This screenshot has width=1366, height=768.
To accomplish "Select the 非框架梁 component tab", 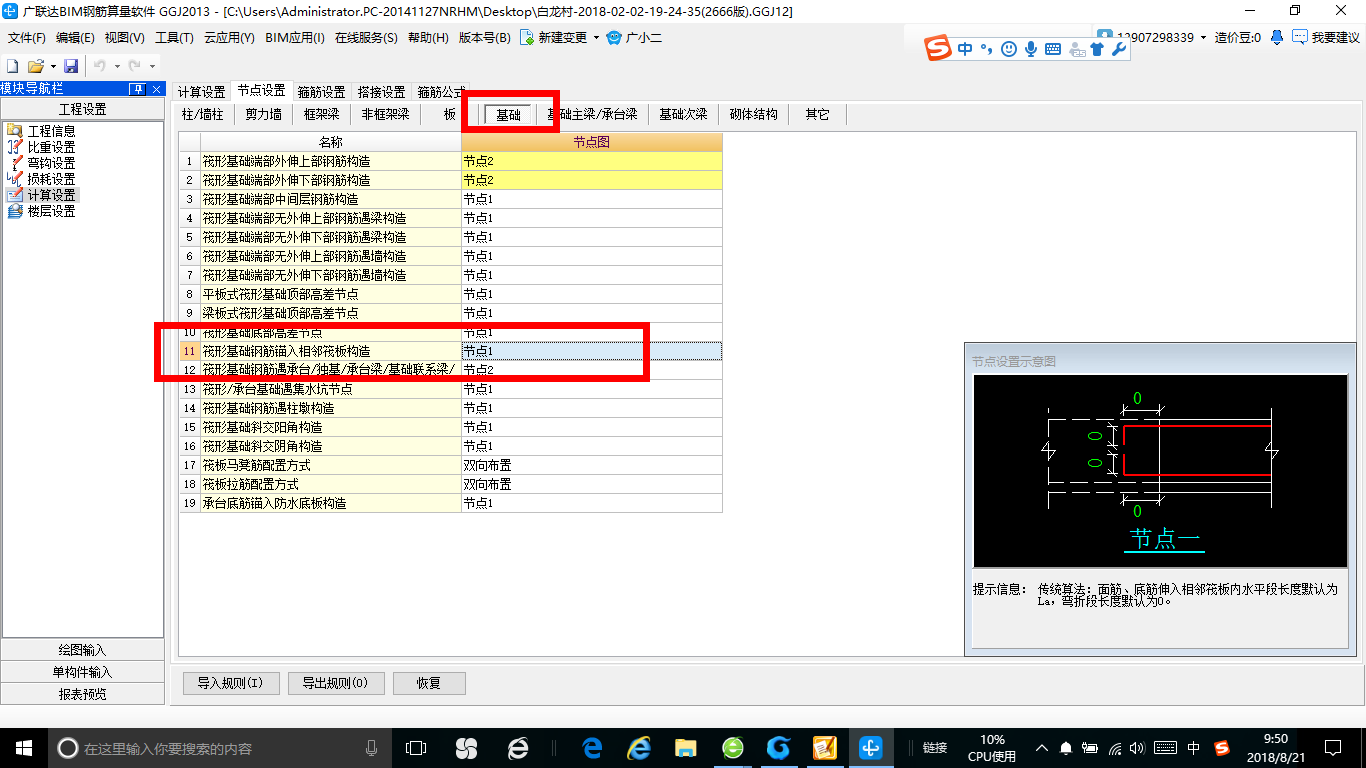I will (x=385, y=115).
